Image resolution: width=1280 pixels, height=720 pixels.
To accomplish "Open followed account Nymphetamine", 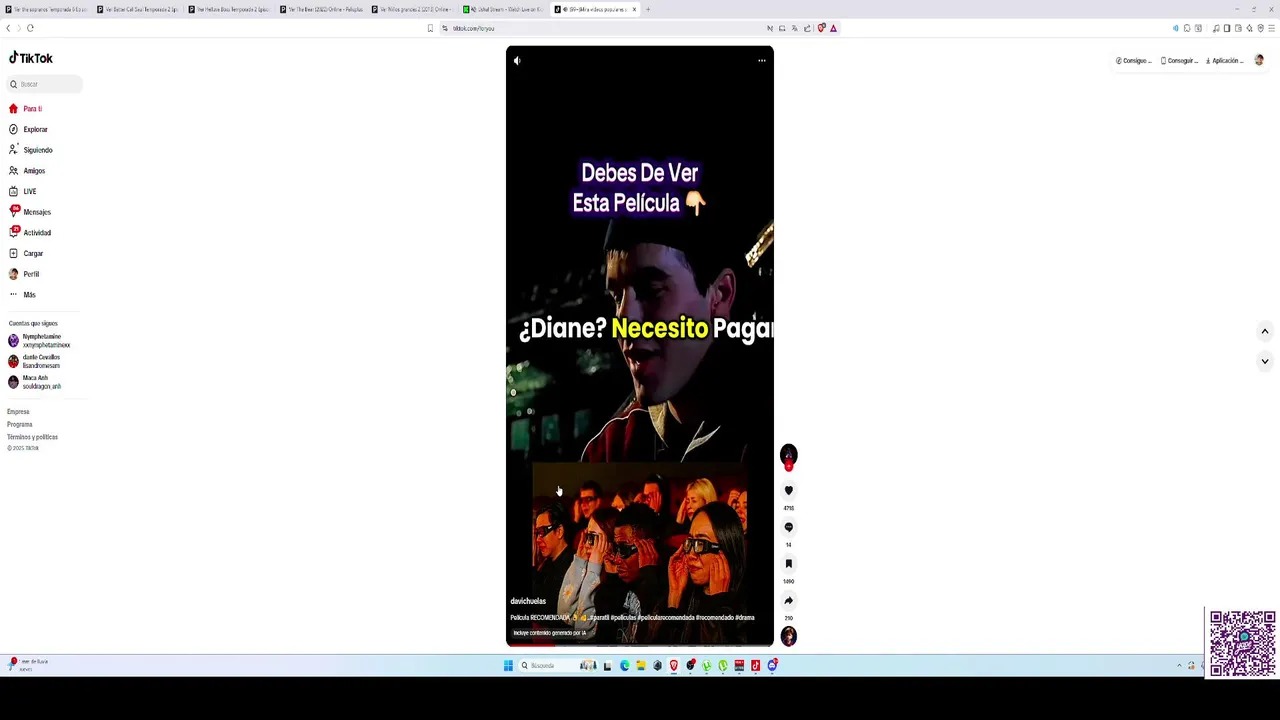I will point(40,341).
